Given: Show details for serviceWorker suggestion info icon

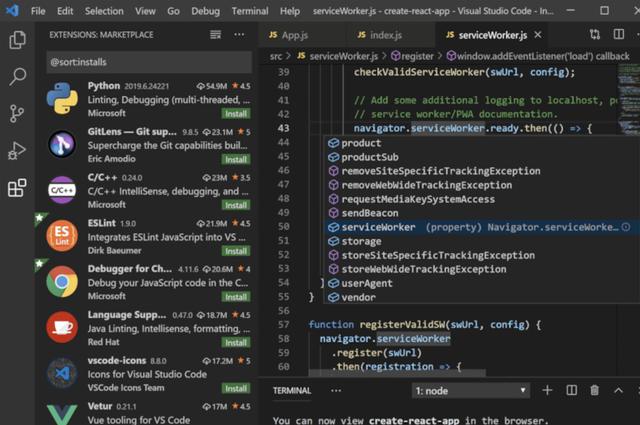Looking at the screenshot, I should [626, 227].
